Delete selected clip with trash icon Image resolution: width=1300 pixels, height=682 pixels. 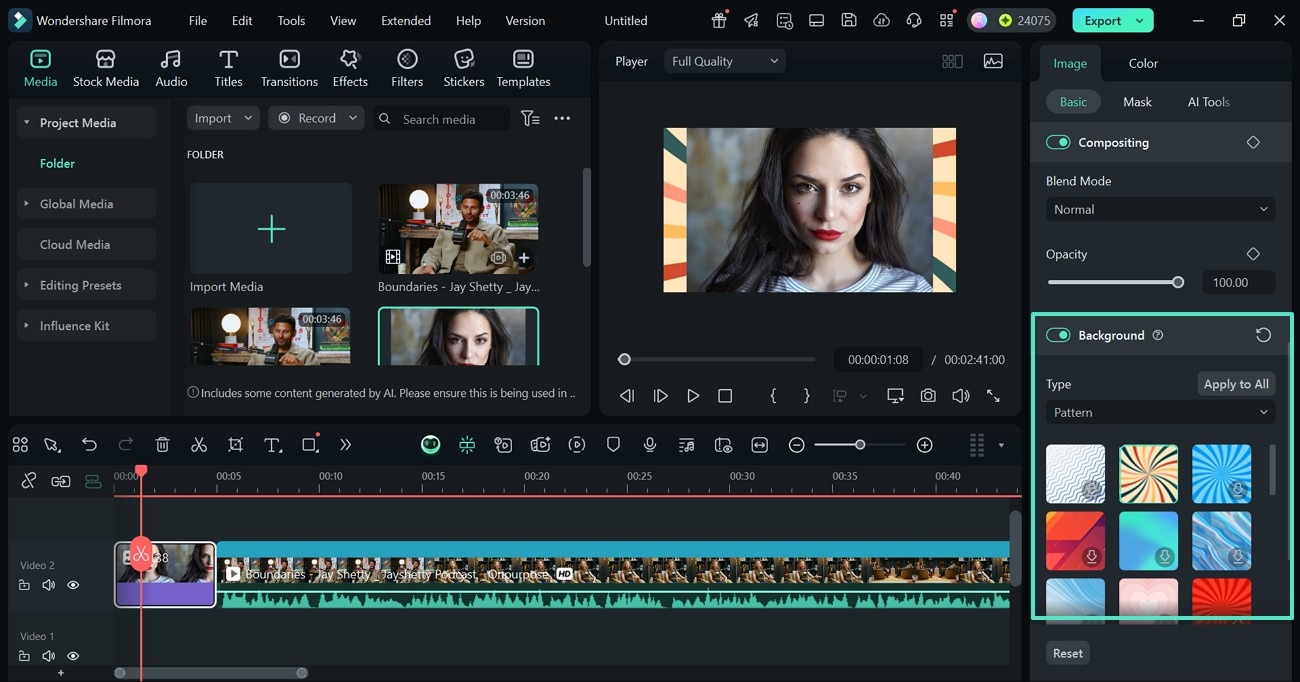point(163,445)
